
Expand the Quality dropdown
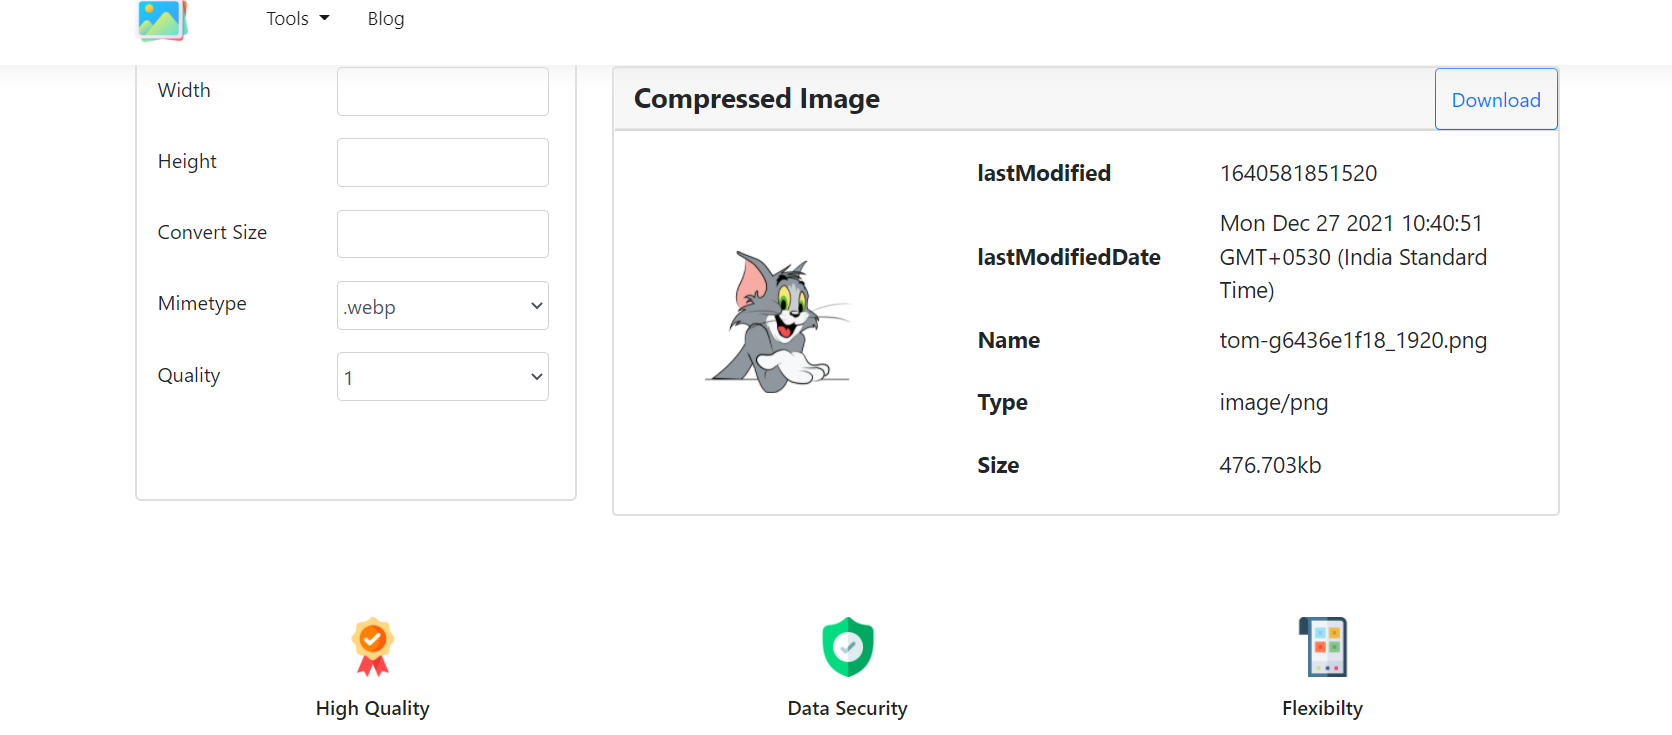[x=443, y=377]
